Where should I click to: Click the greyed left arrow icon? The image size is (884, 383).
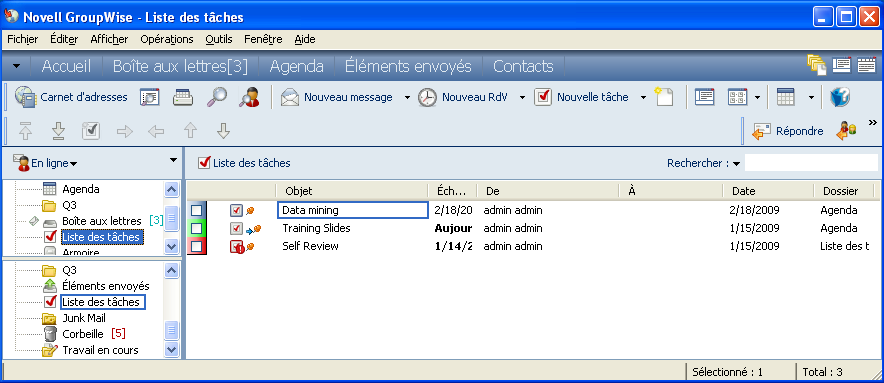click(x=156, y=131)
